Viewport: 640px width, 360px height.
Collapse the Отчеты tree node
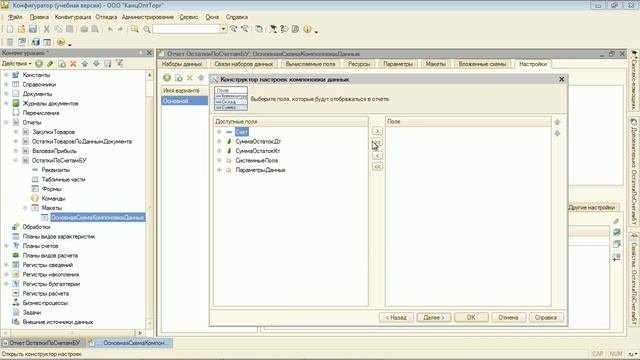7,122
